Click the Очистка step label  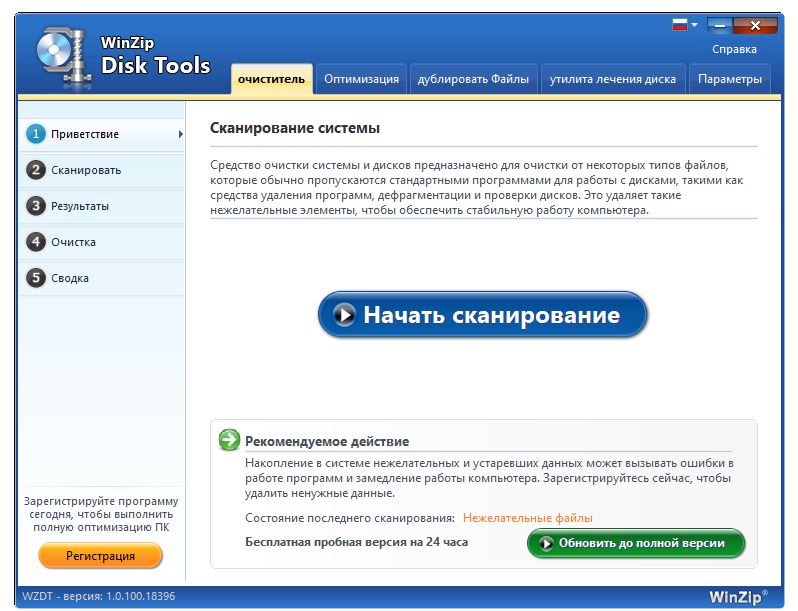tap(73, 243)
